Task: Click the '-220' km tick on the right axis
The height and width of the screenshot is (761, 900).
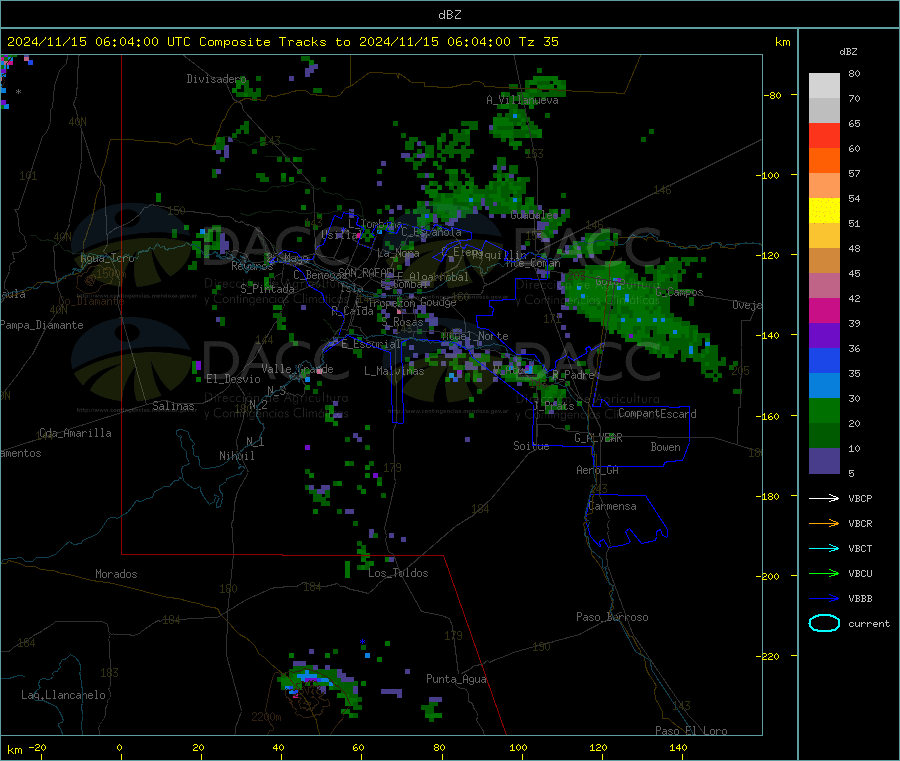Action: coord(768,657)
